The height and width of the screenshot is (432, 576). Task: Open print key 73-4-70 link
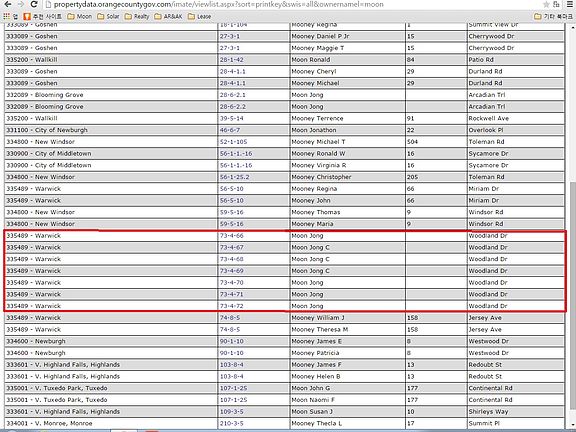click(231, 282)
